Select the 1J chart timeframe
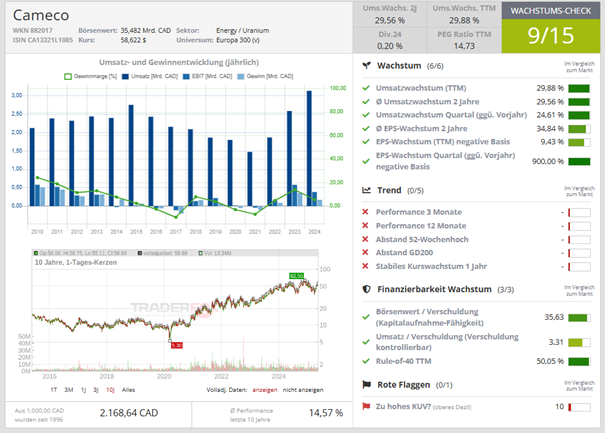Screen dimensions: 605x433 point(83,390)
